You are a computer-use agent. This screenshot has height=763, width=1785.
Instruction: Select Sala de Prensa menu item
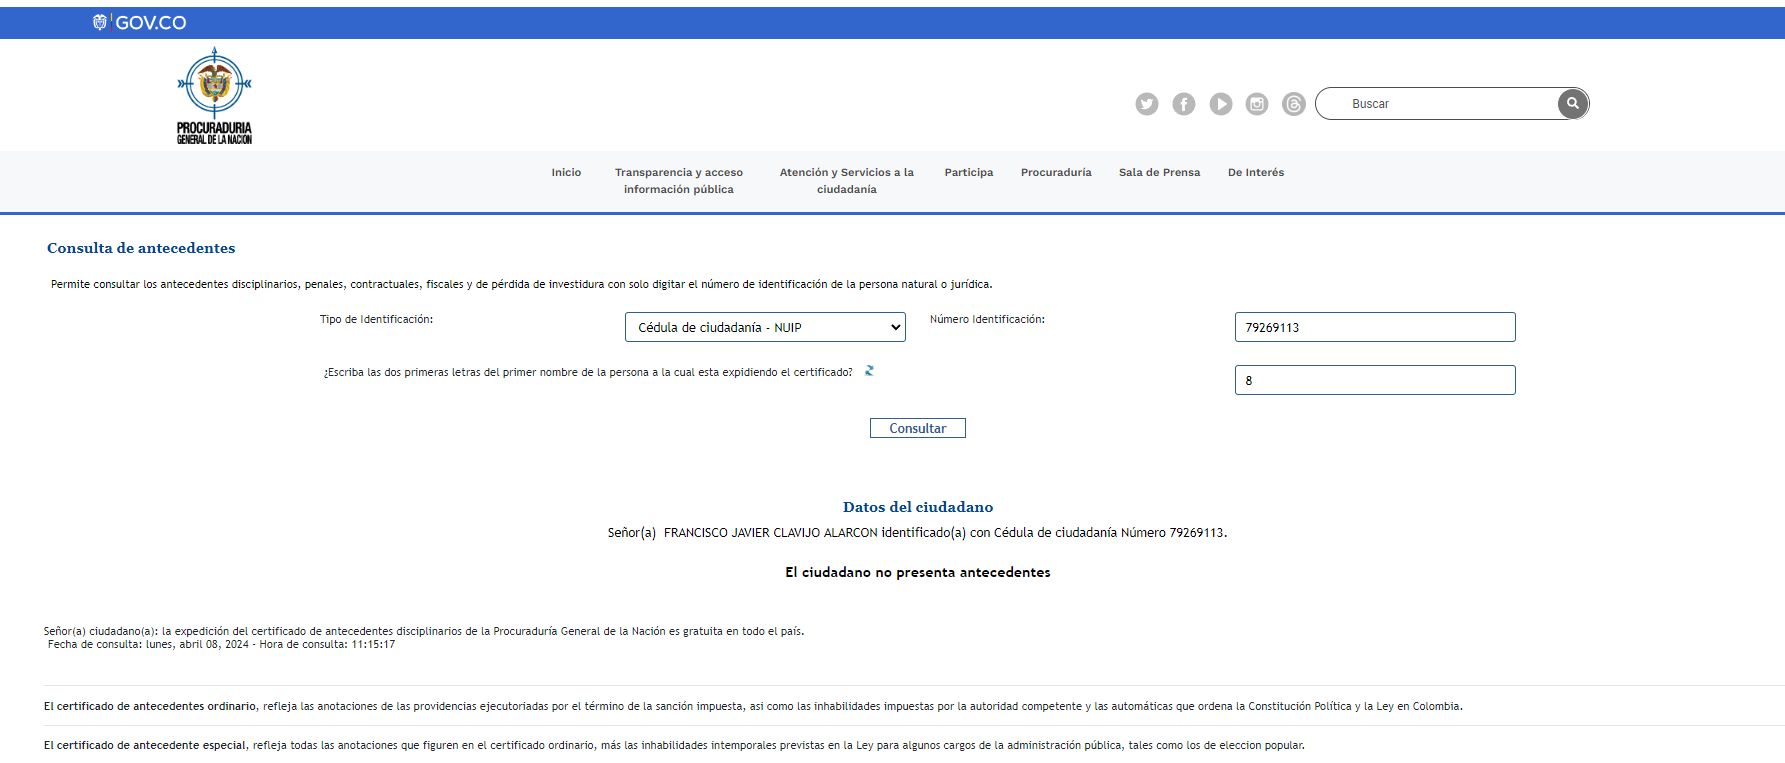pyautogui.click(x=1159, y=173)
